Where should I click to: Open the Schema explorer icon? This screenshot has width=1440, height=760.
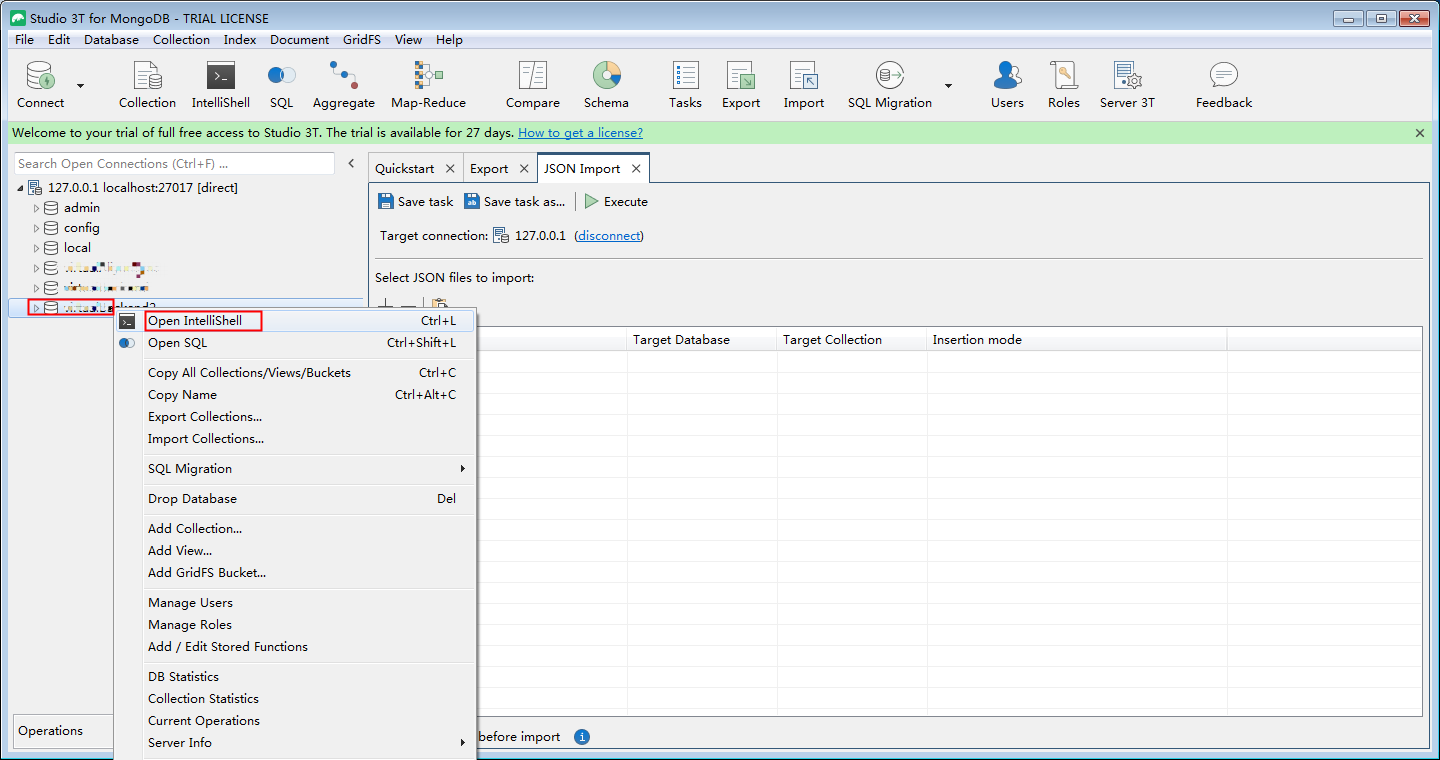click(606, 76)
